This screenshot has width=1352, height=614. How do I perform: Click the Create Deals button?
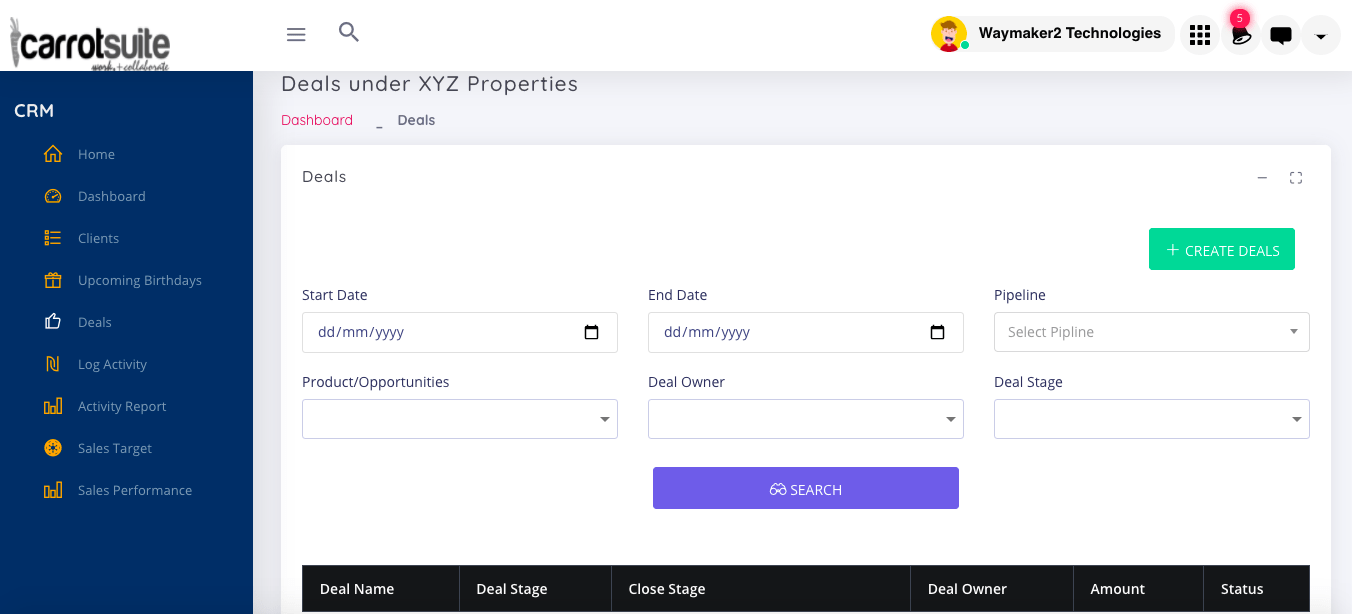tap(1221, 248)
